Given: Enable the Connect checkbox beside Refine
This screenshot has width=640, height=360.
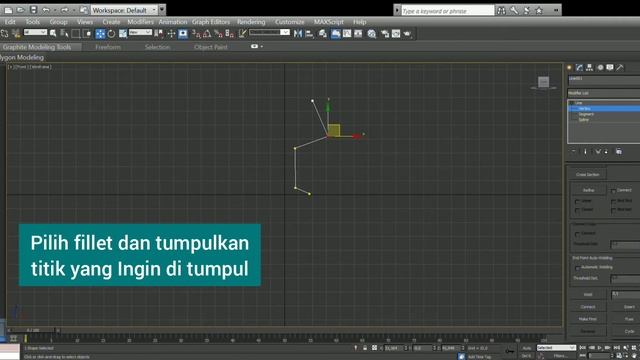Looking at the screenshot, I should (613, 191).
